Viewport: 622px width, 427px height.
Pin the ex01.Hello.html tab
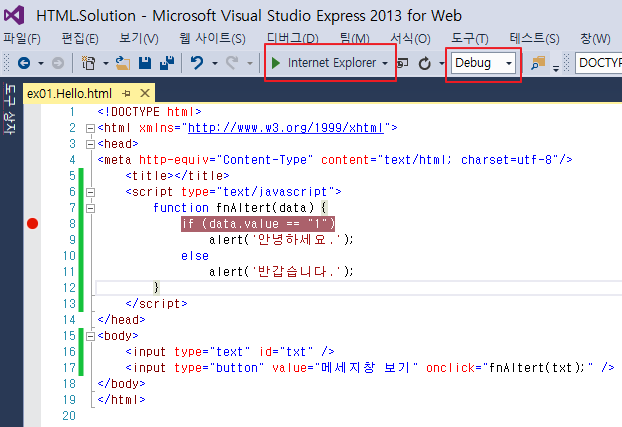(127, 94)
